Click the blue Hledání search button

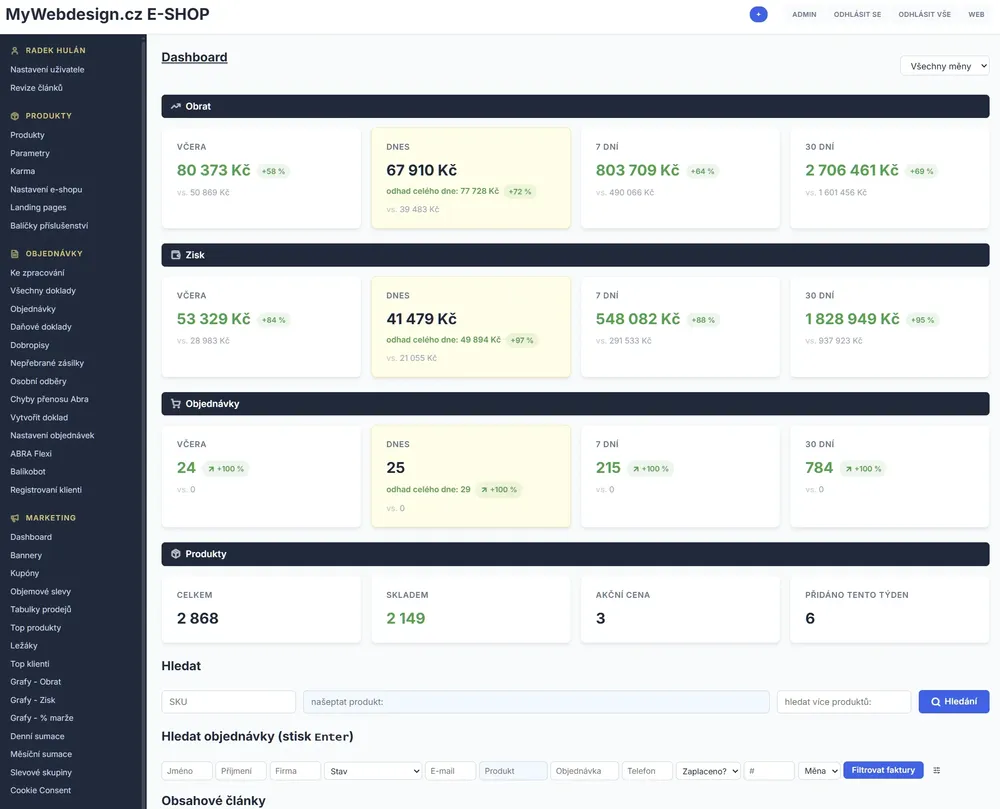click(953, 701)
